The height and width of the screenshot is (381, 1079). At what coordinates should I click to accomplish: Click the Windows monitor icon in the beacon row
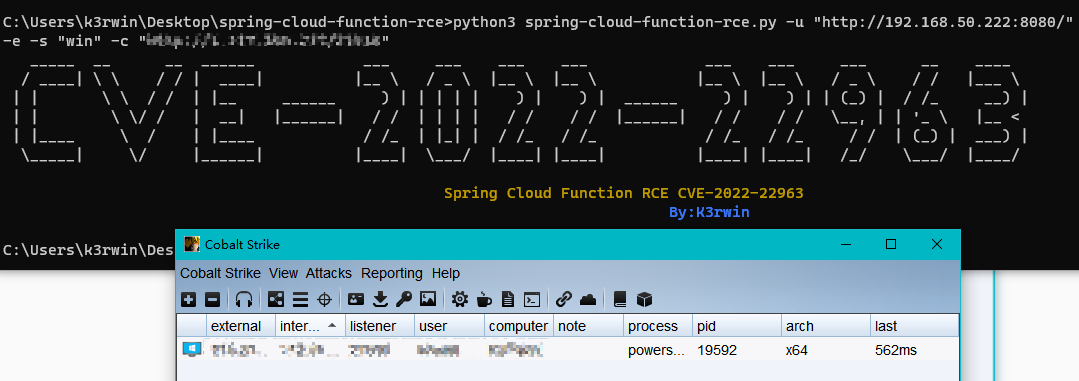coord(191,350)
